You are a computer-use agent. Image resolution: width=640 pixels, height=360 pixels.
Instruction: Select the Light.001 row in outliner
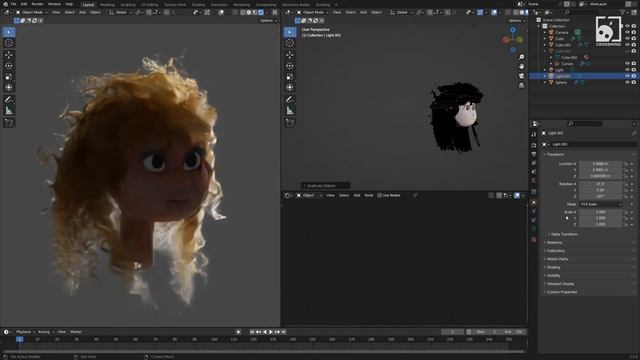pyautogui.click(x=584, y=76)
